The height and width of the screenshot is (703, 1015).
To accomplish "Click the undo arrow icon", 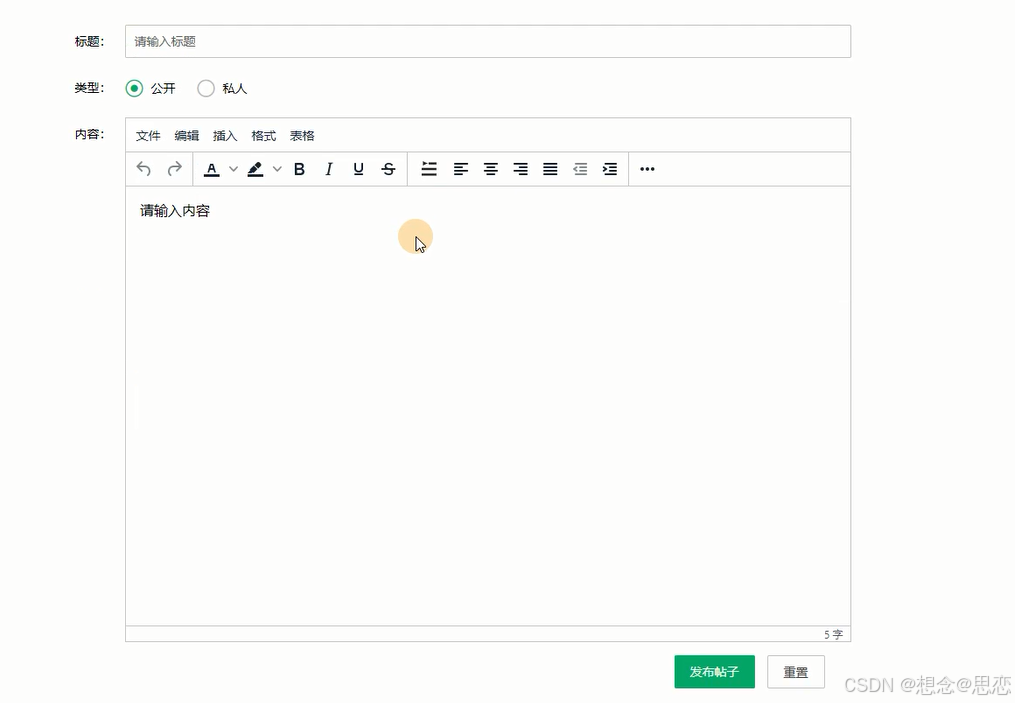I will click(x=144, y=169).
